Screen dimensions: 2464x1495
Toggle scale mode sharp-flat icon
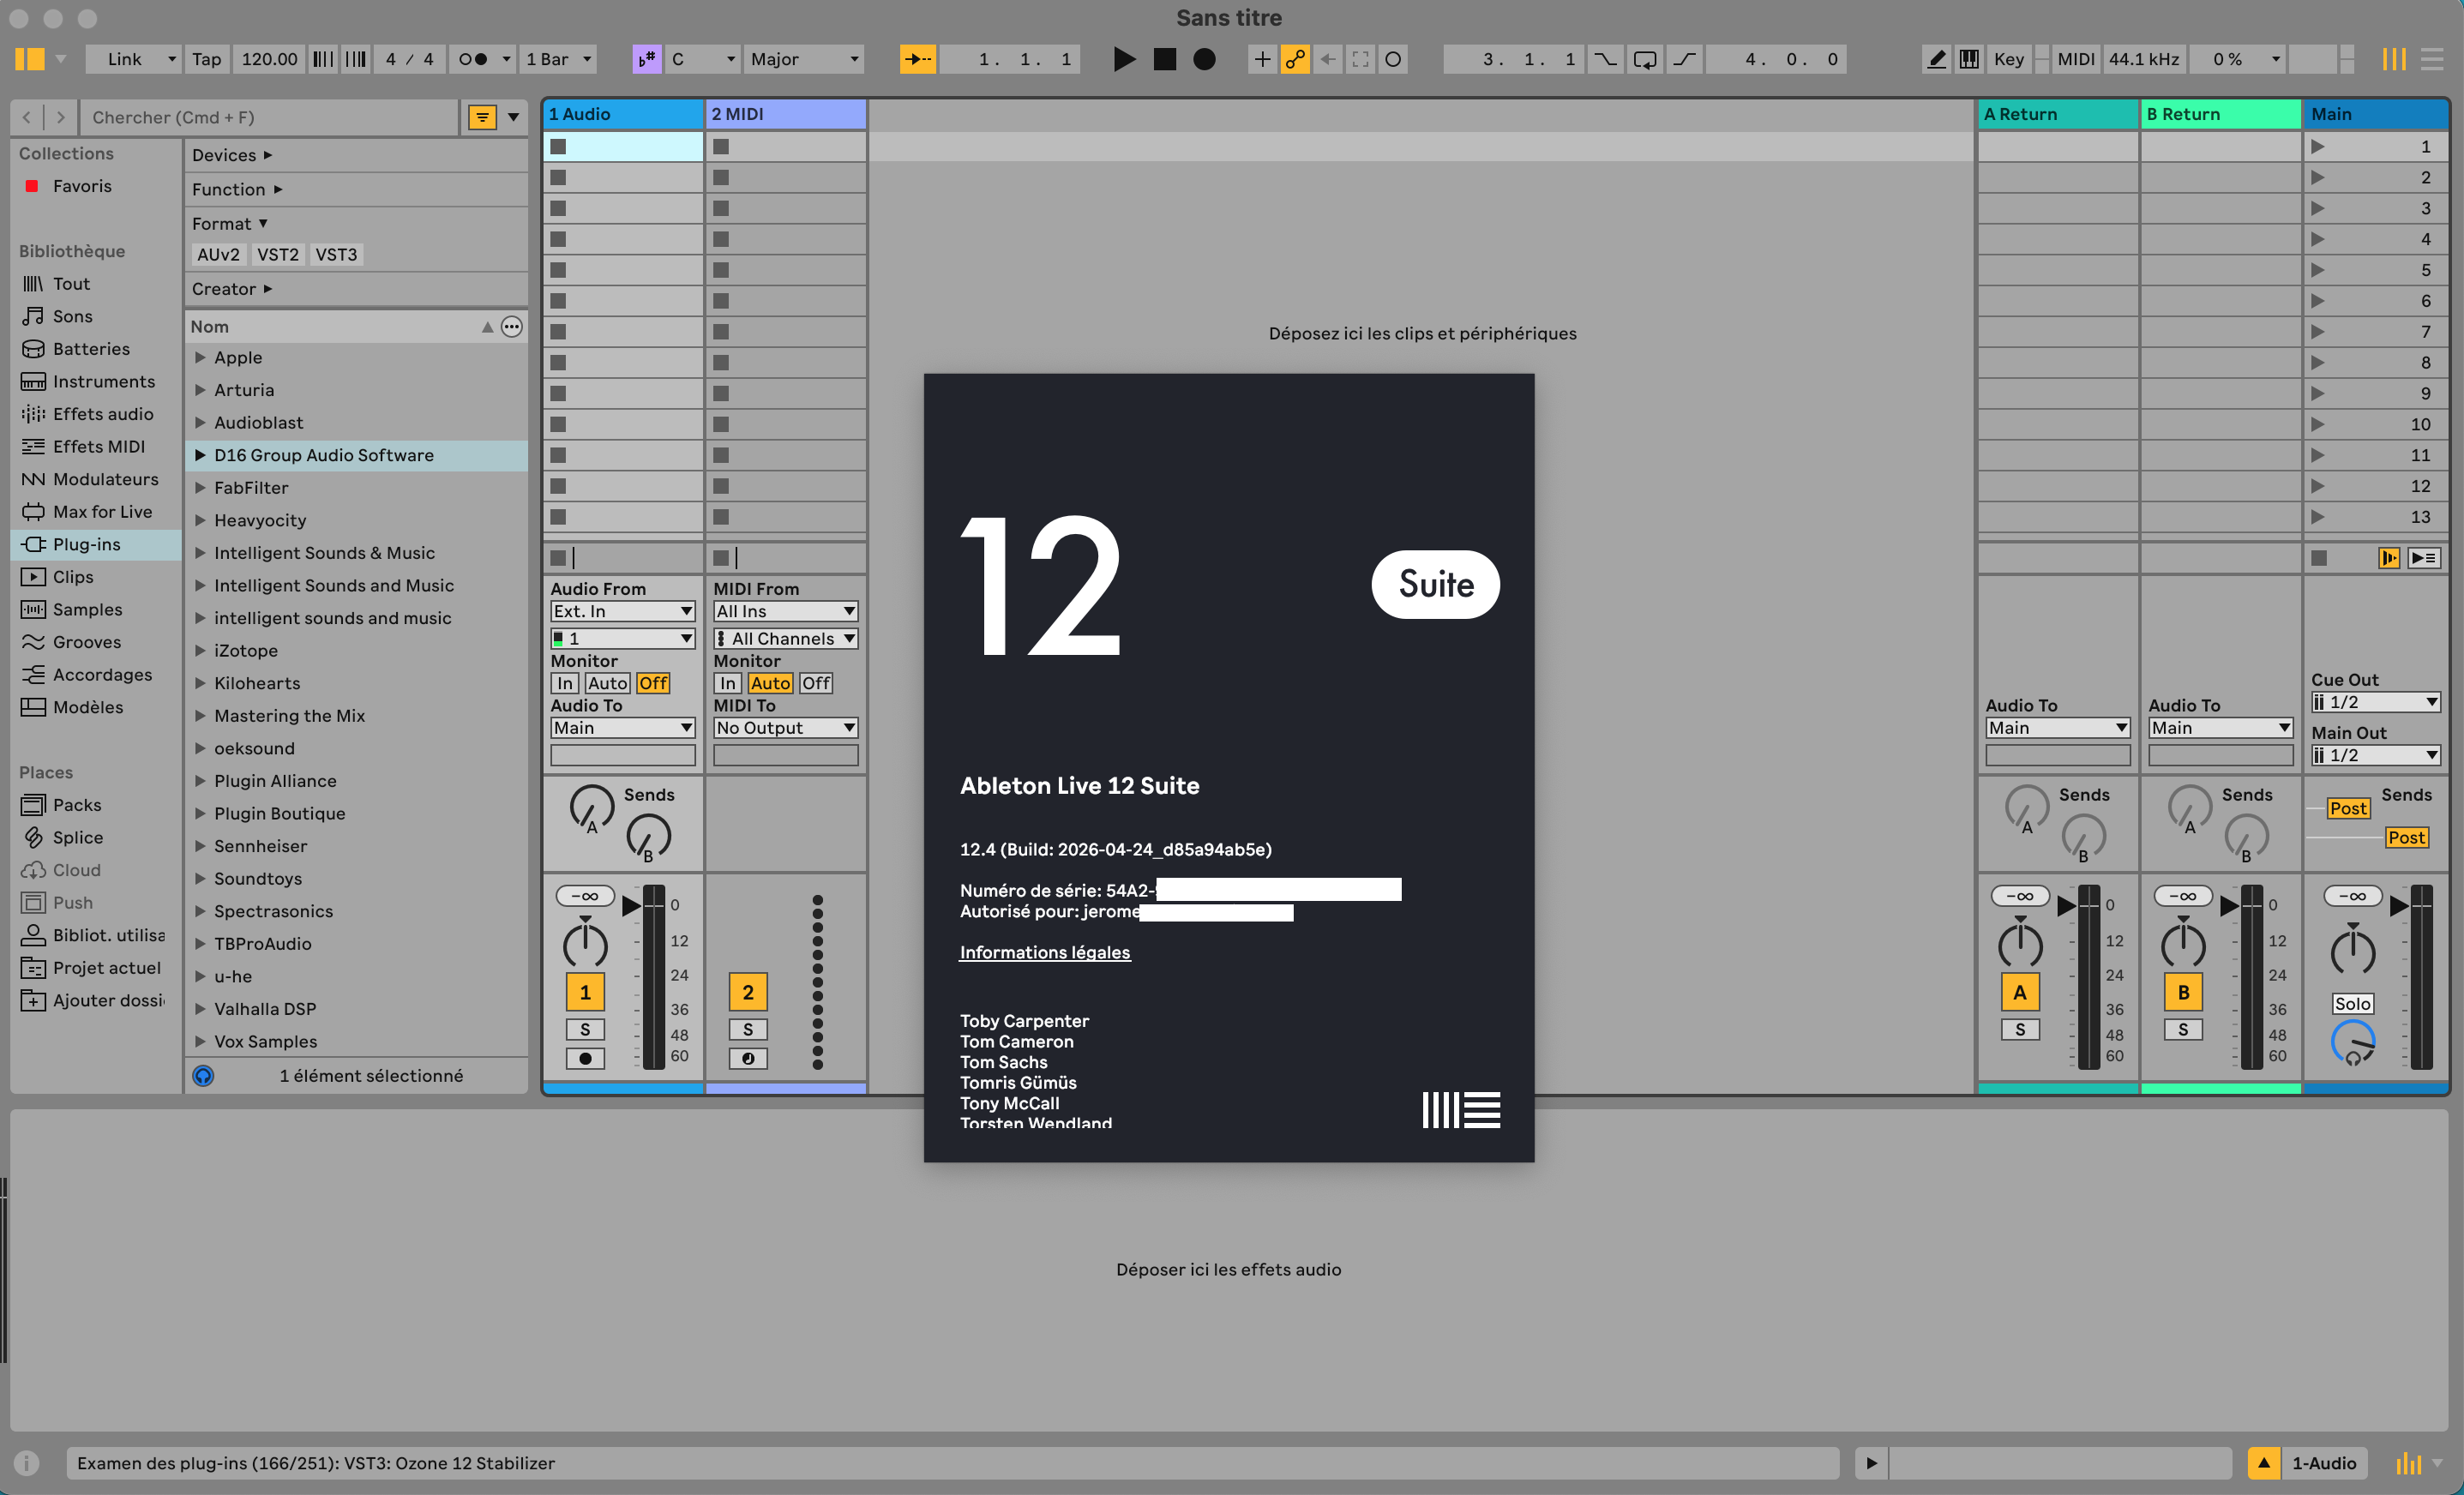(647, 59)
